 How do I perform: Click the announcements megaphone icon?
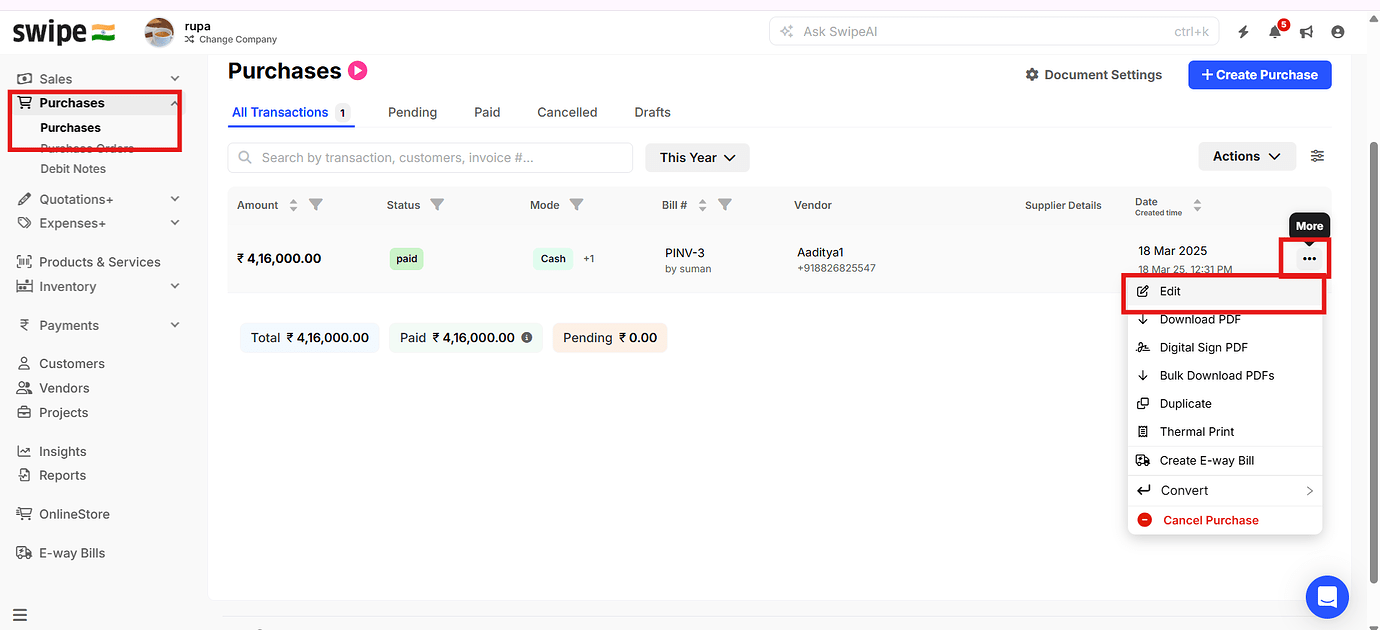tap(1307, 31)
